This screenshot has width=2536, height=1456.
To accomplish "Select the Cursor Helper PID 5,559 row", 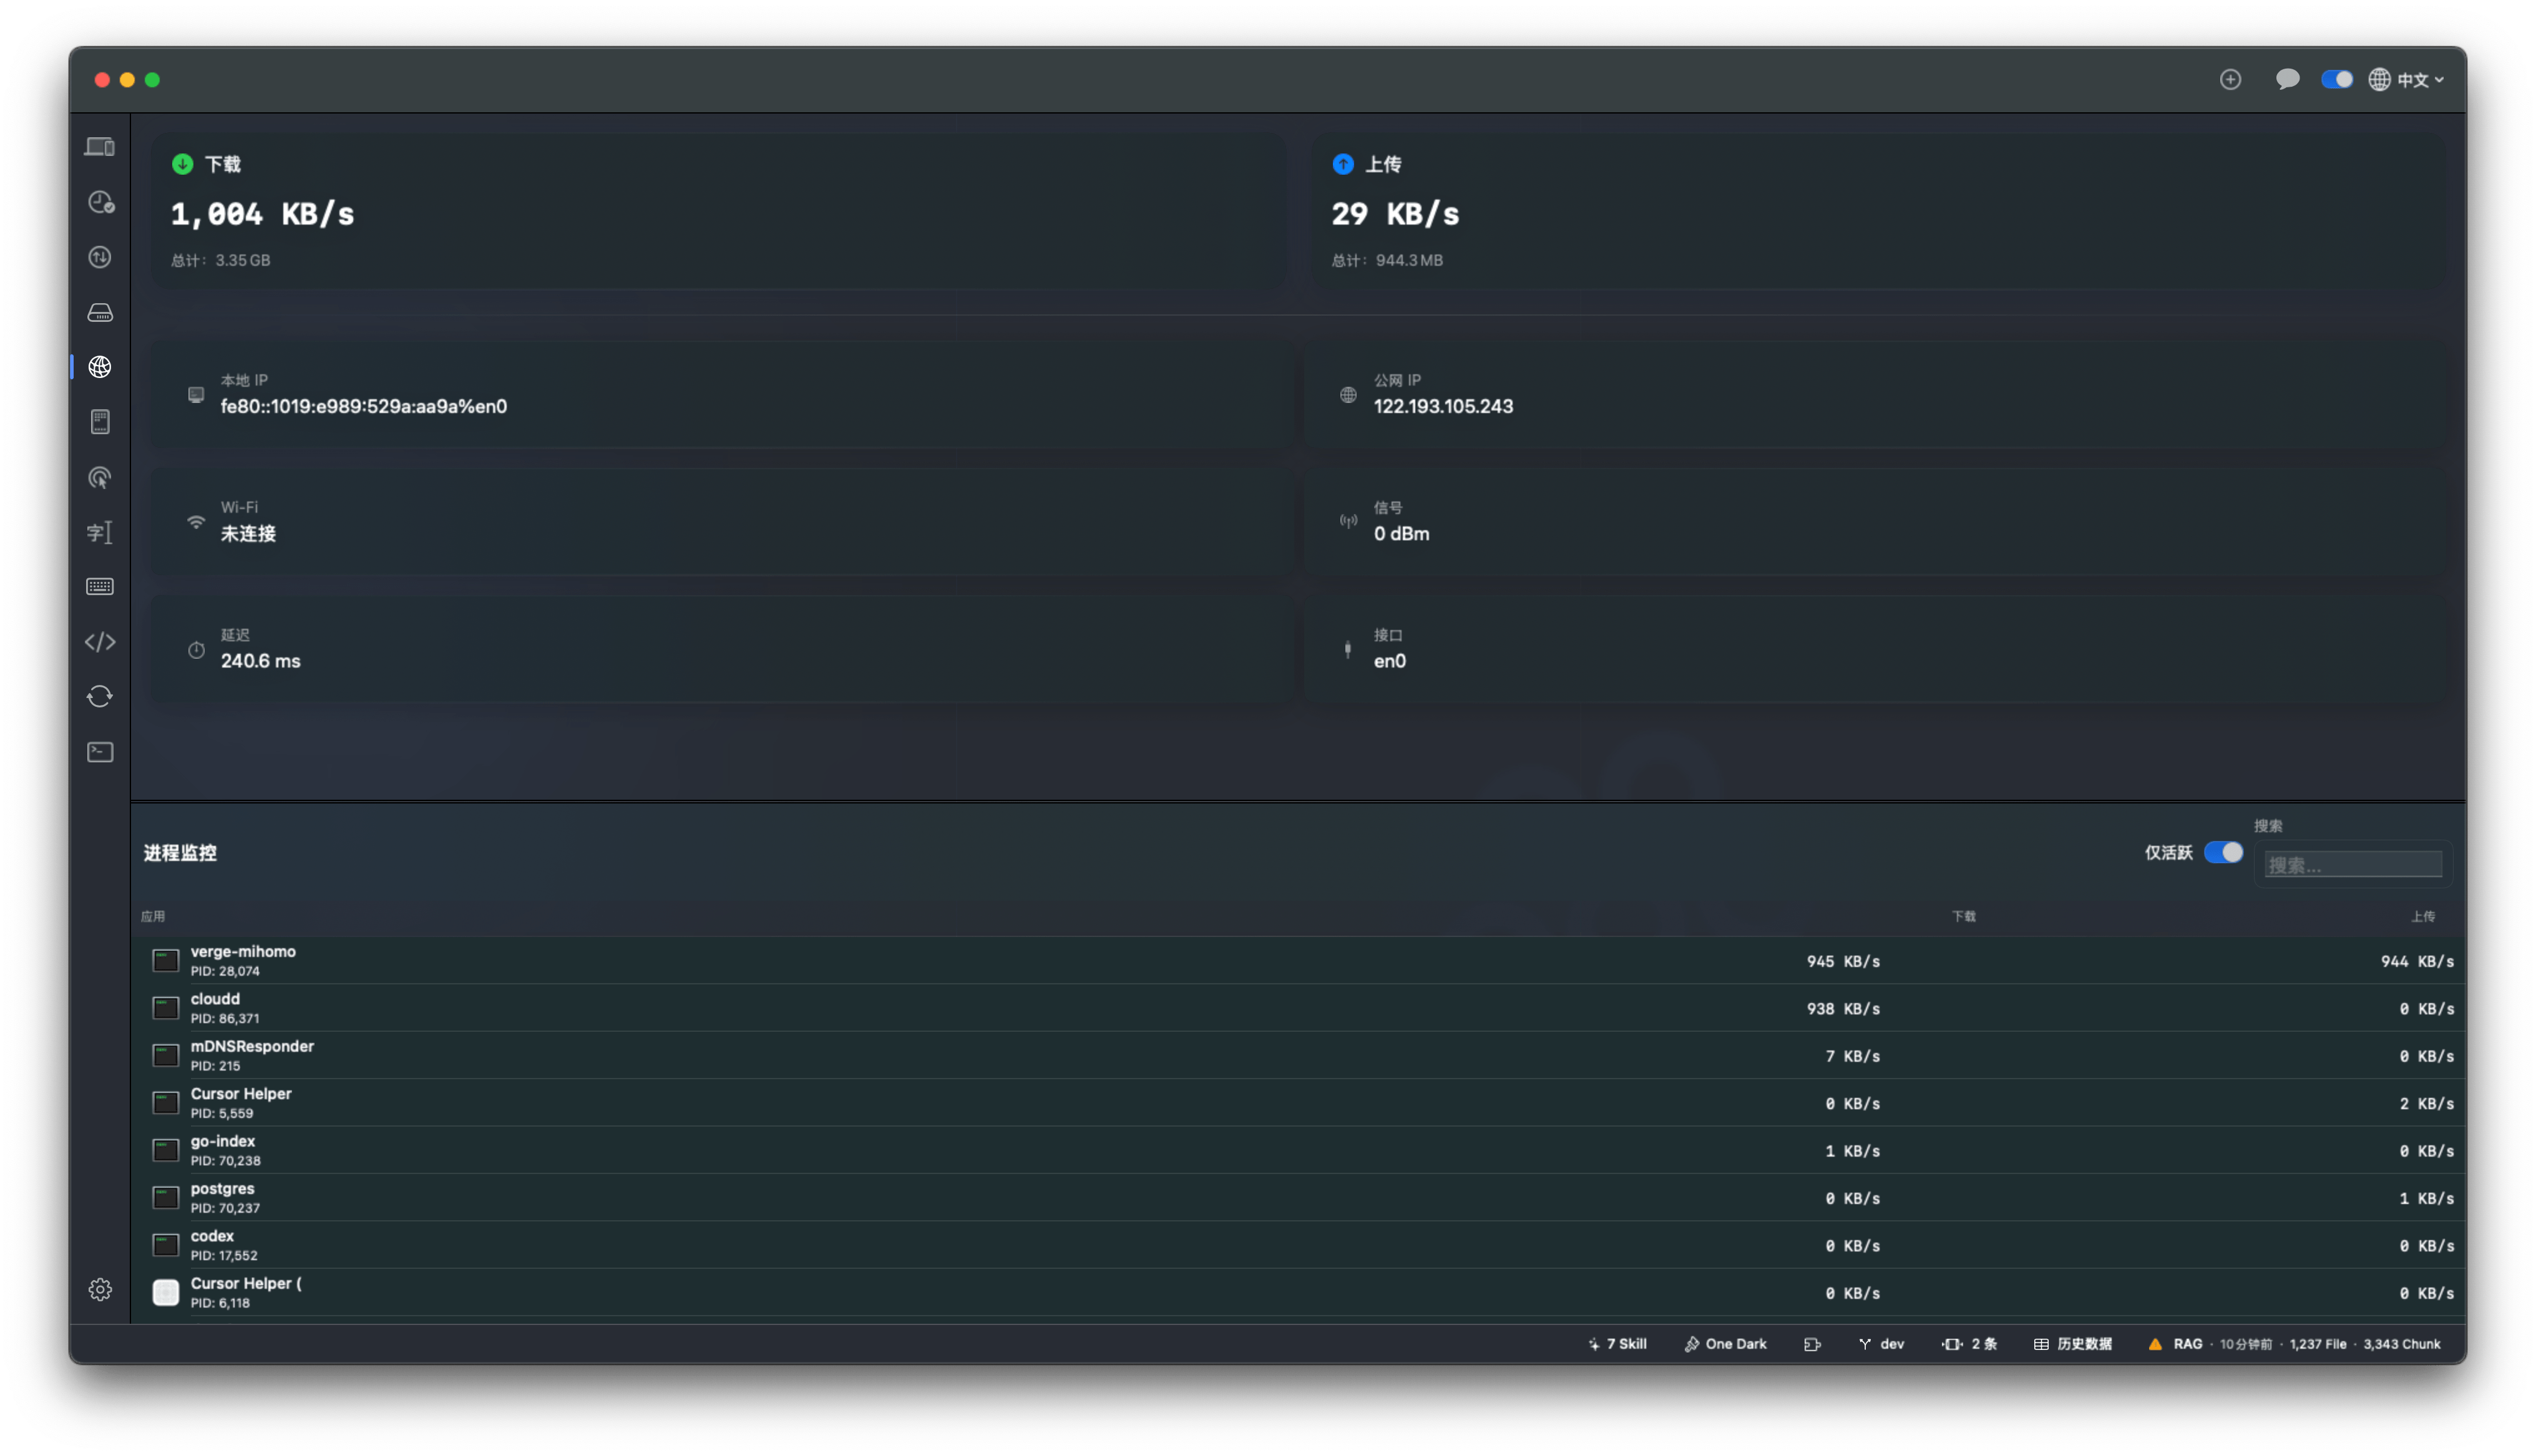I will click(x=1298, y=1103).
